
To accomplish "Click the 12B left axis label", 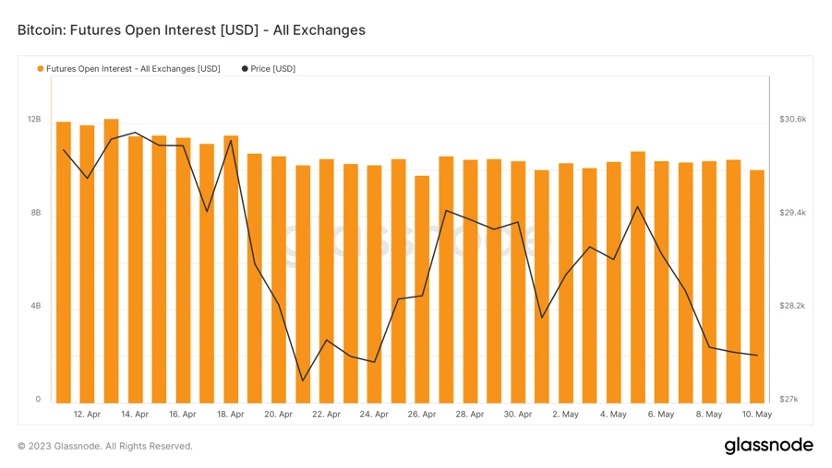I will 34,120.
